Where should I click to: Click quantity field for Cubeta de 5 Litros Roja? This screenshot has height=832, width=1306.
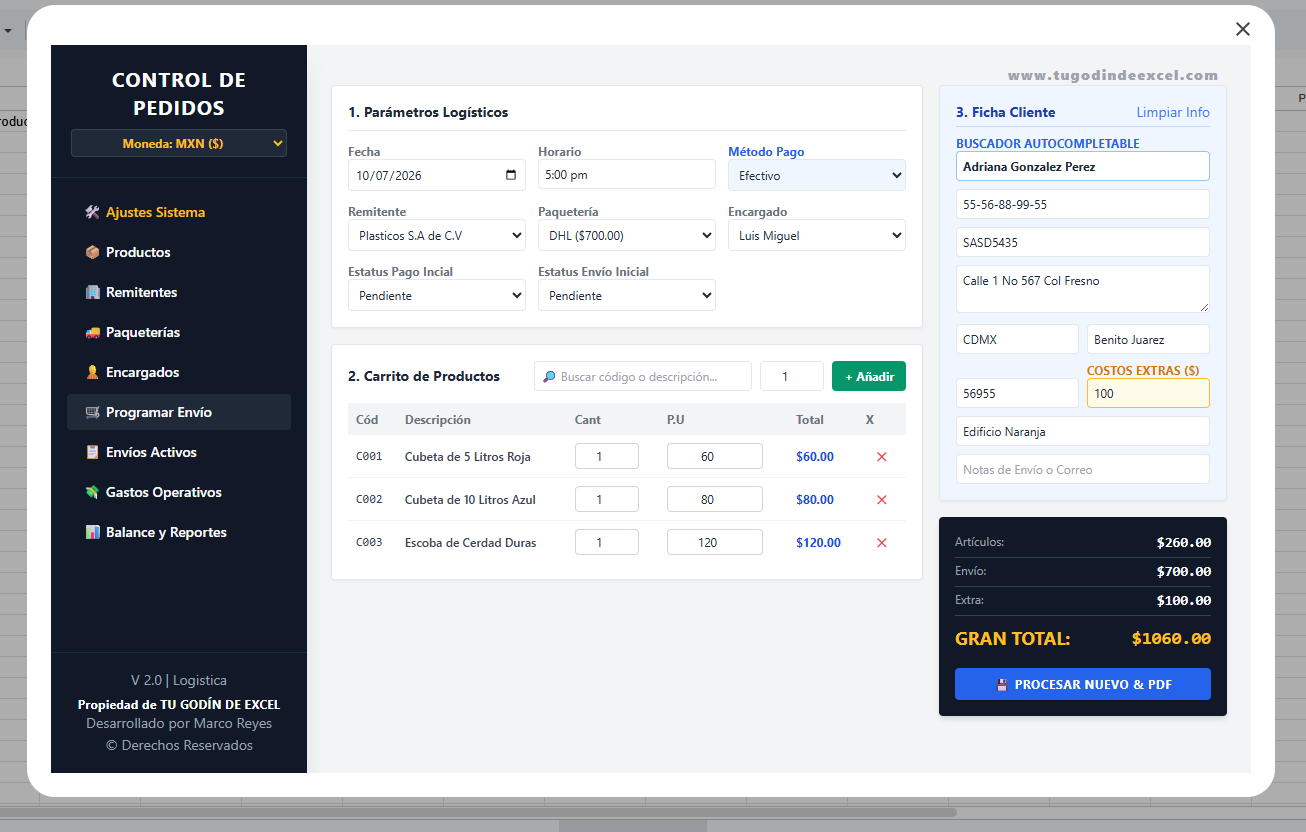(x=607, y=456)
